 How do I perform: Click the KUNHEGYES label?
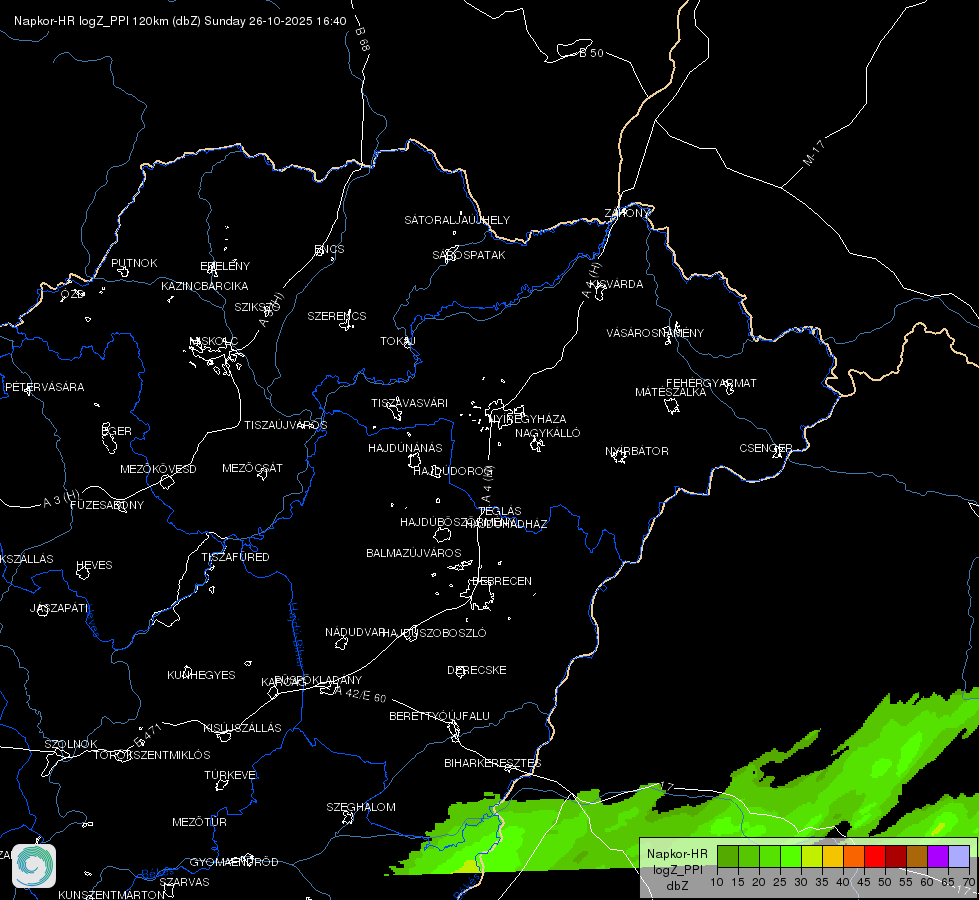coord(201,675)
